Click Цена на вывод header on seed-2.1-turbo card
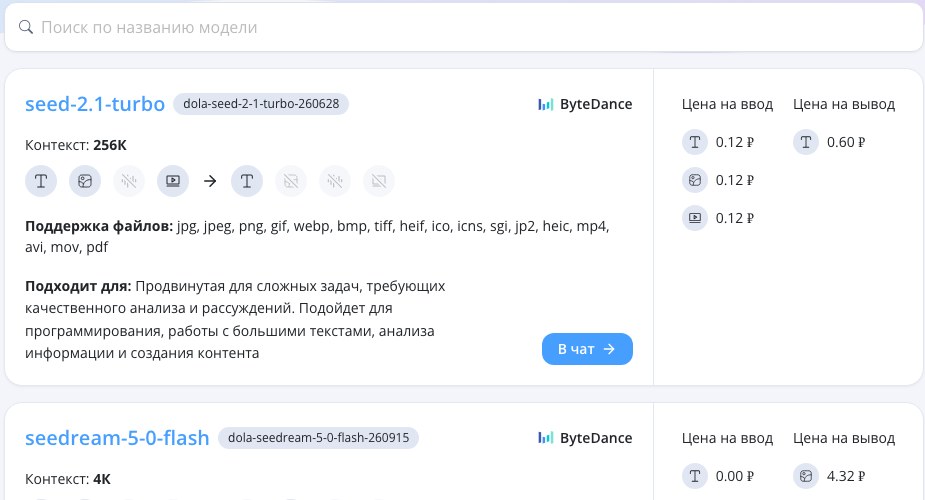The height and width of the screenshot is (500, 925). (x=844, y=104)
